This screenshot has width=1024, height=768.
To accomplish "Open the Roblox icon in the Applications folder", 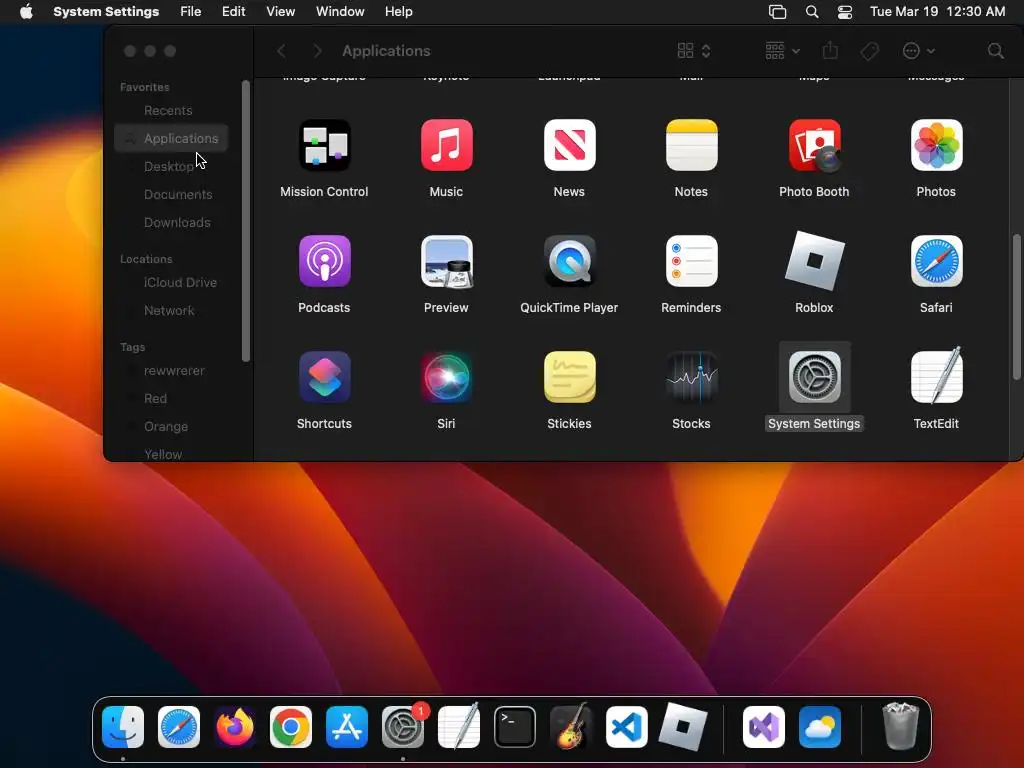I will click(814, 261).
